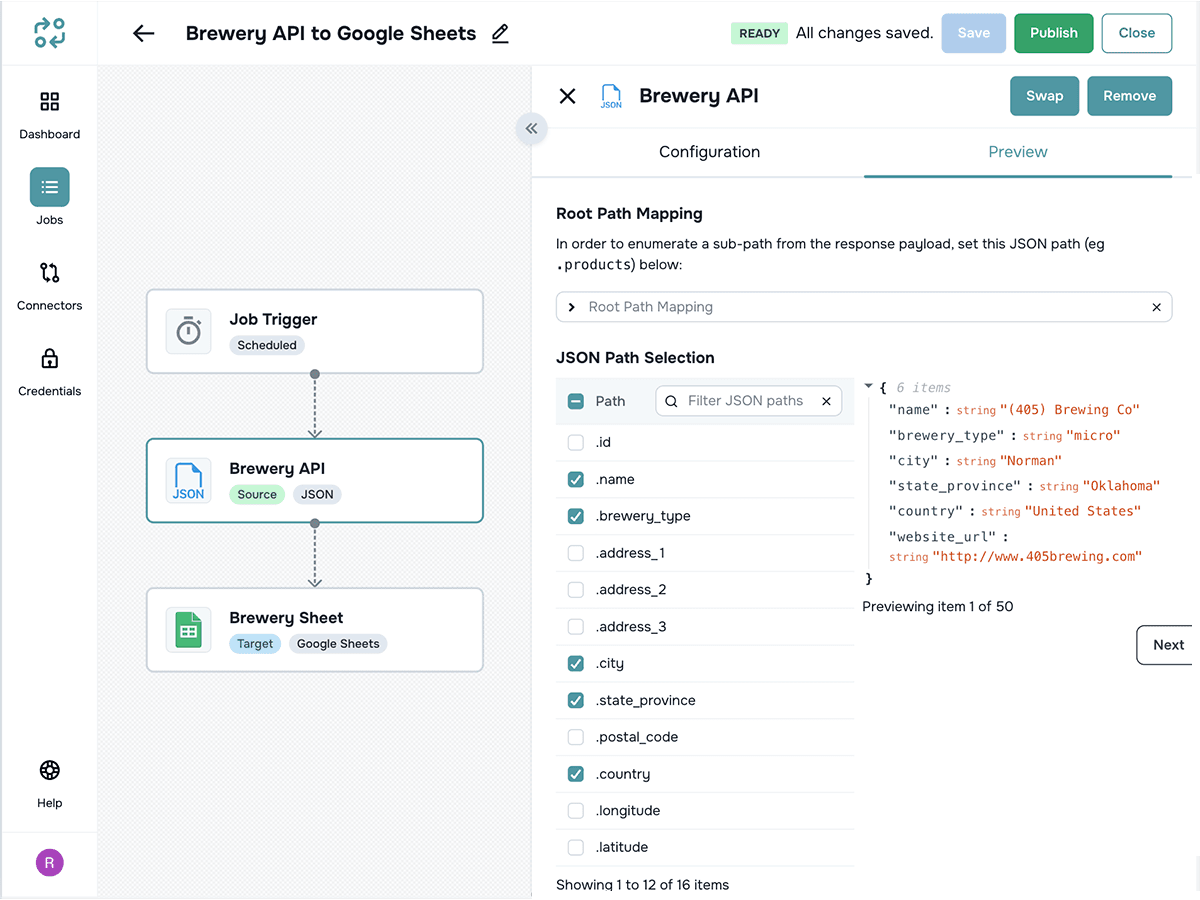
Task: Uncheck the .country checkbox
Action: coord(575,774)
